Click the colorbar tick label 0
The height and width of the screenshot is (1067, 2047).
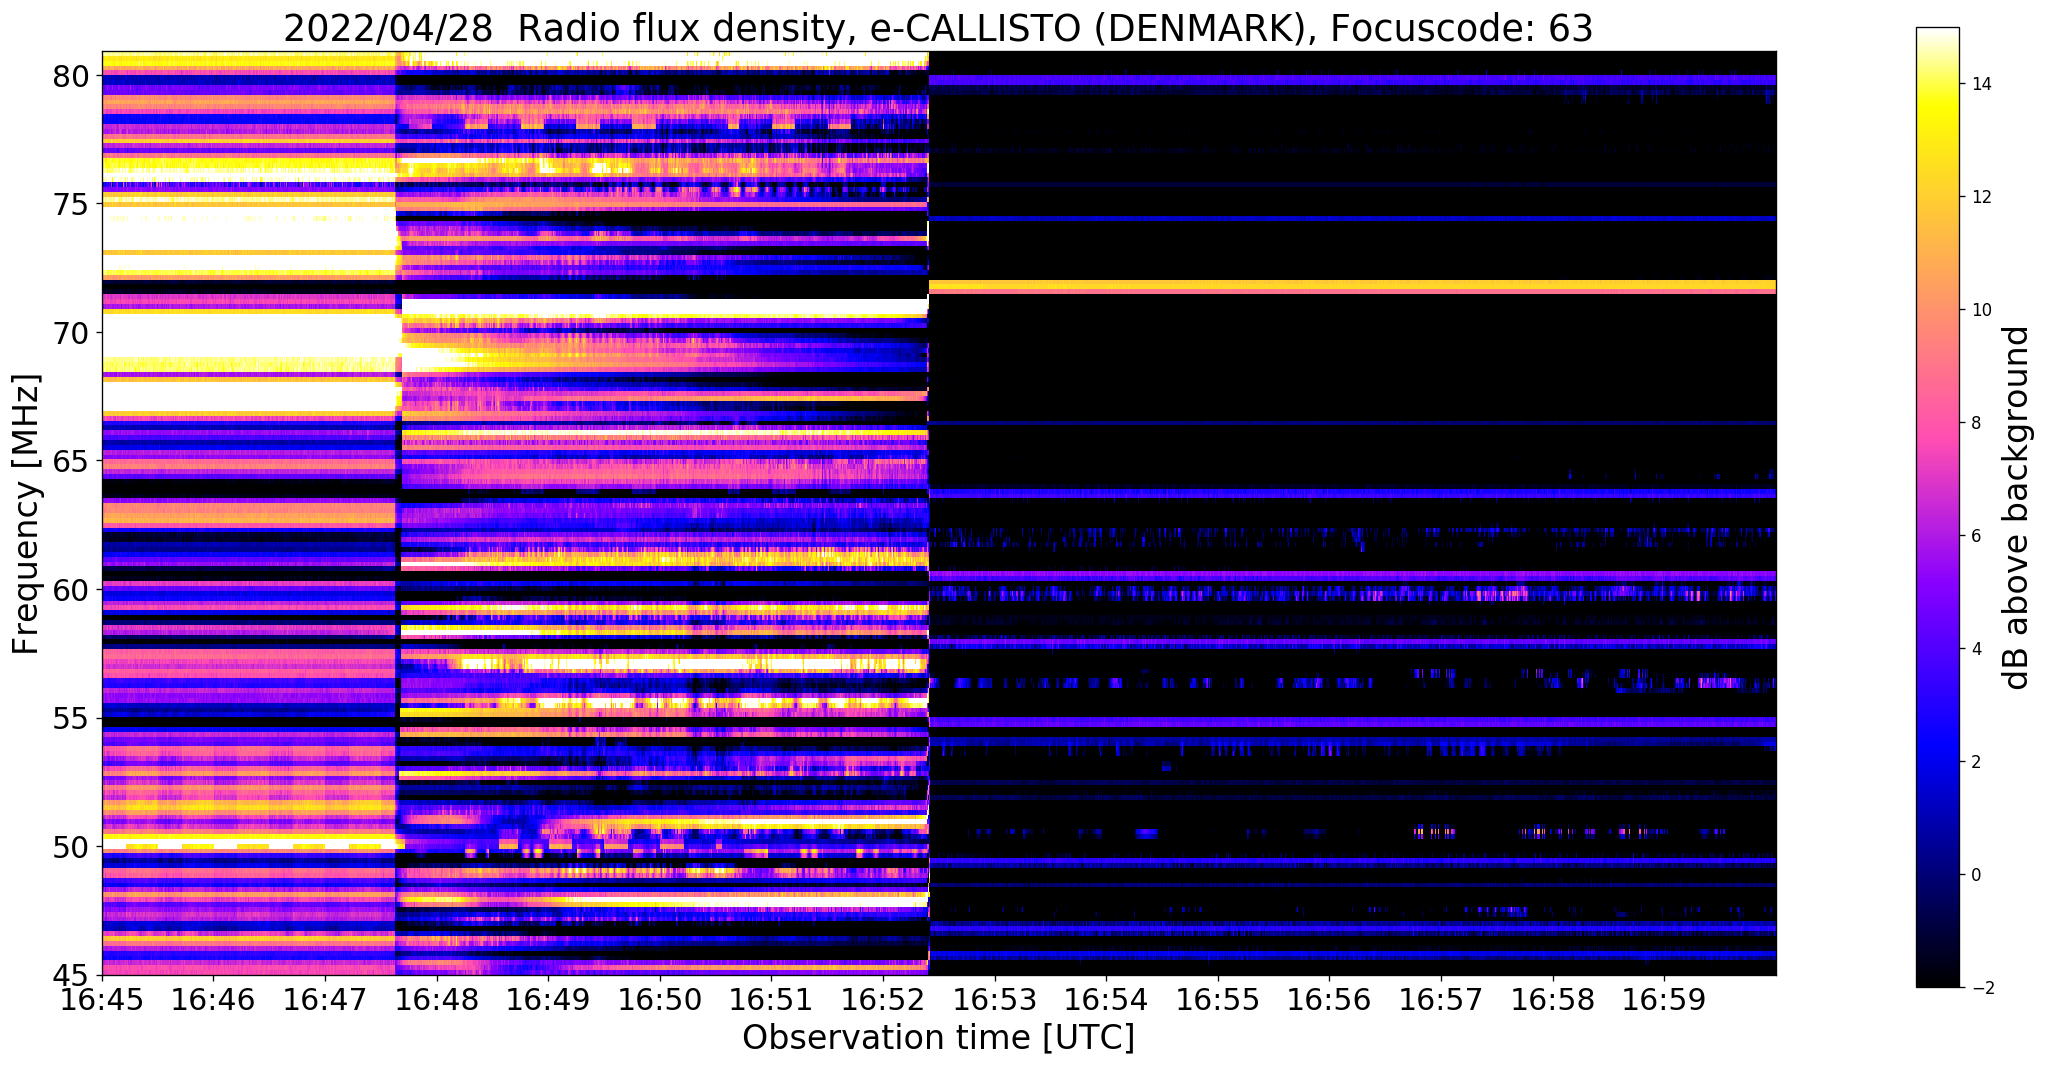click(x=1975, y=875)
